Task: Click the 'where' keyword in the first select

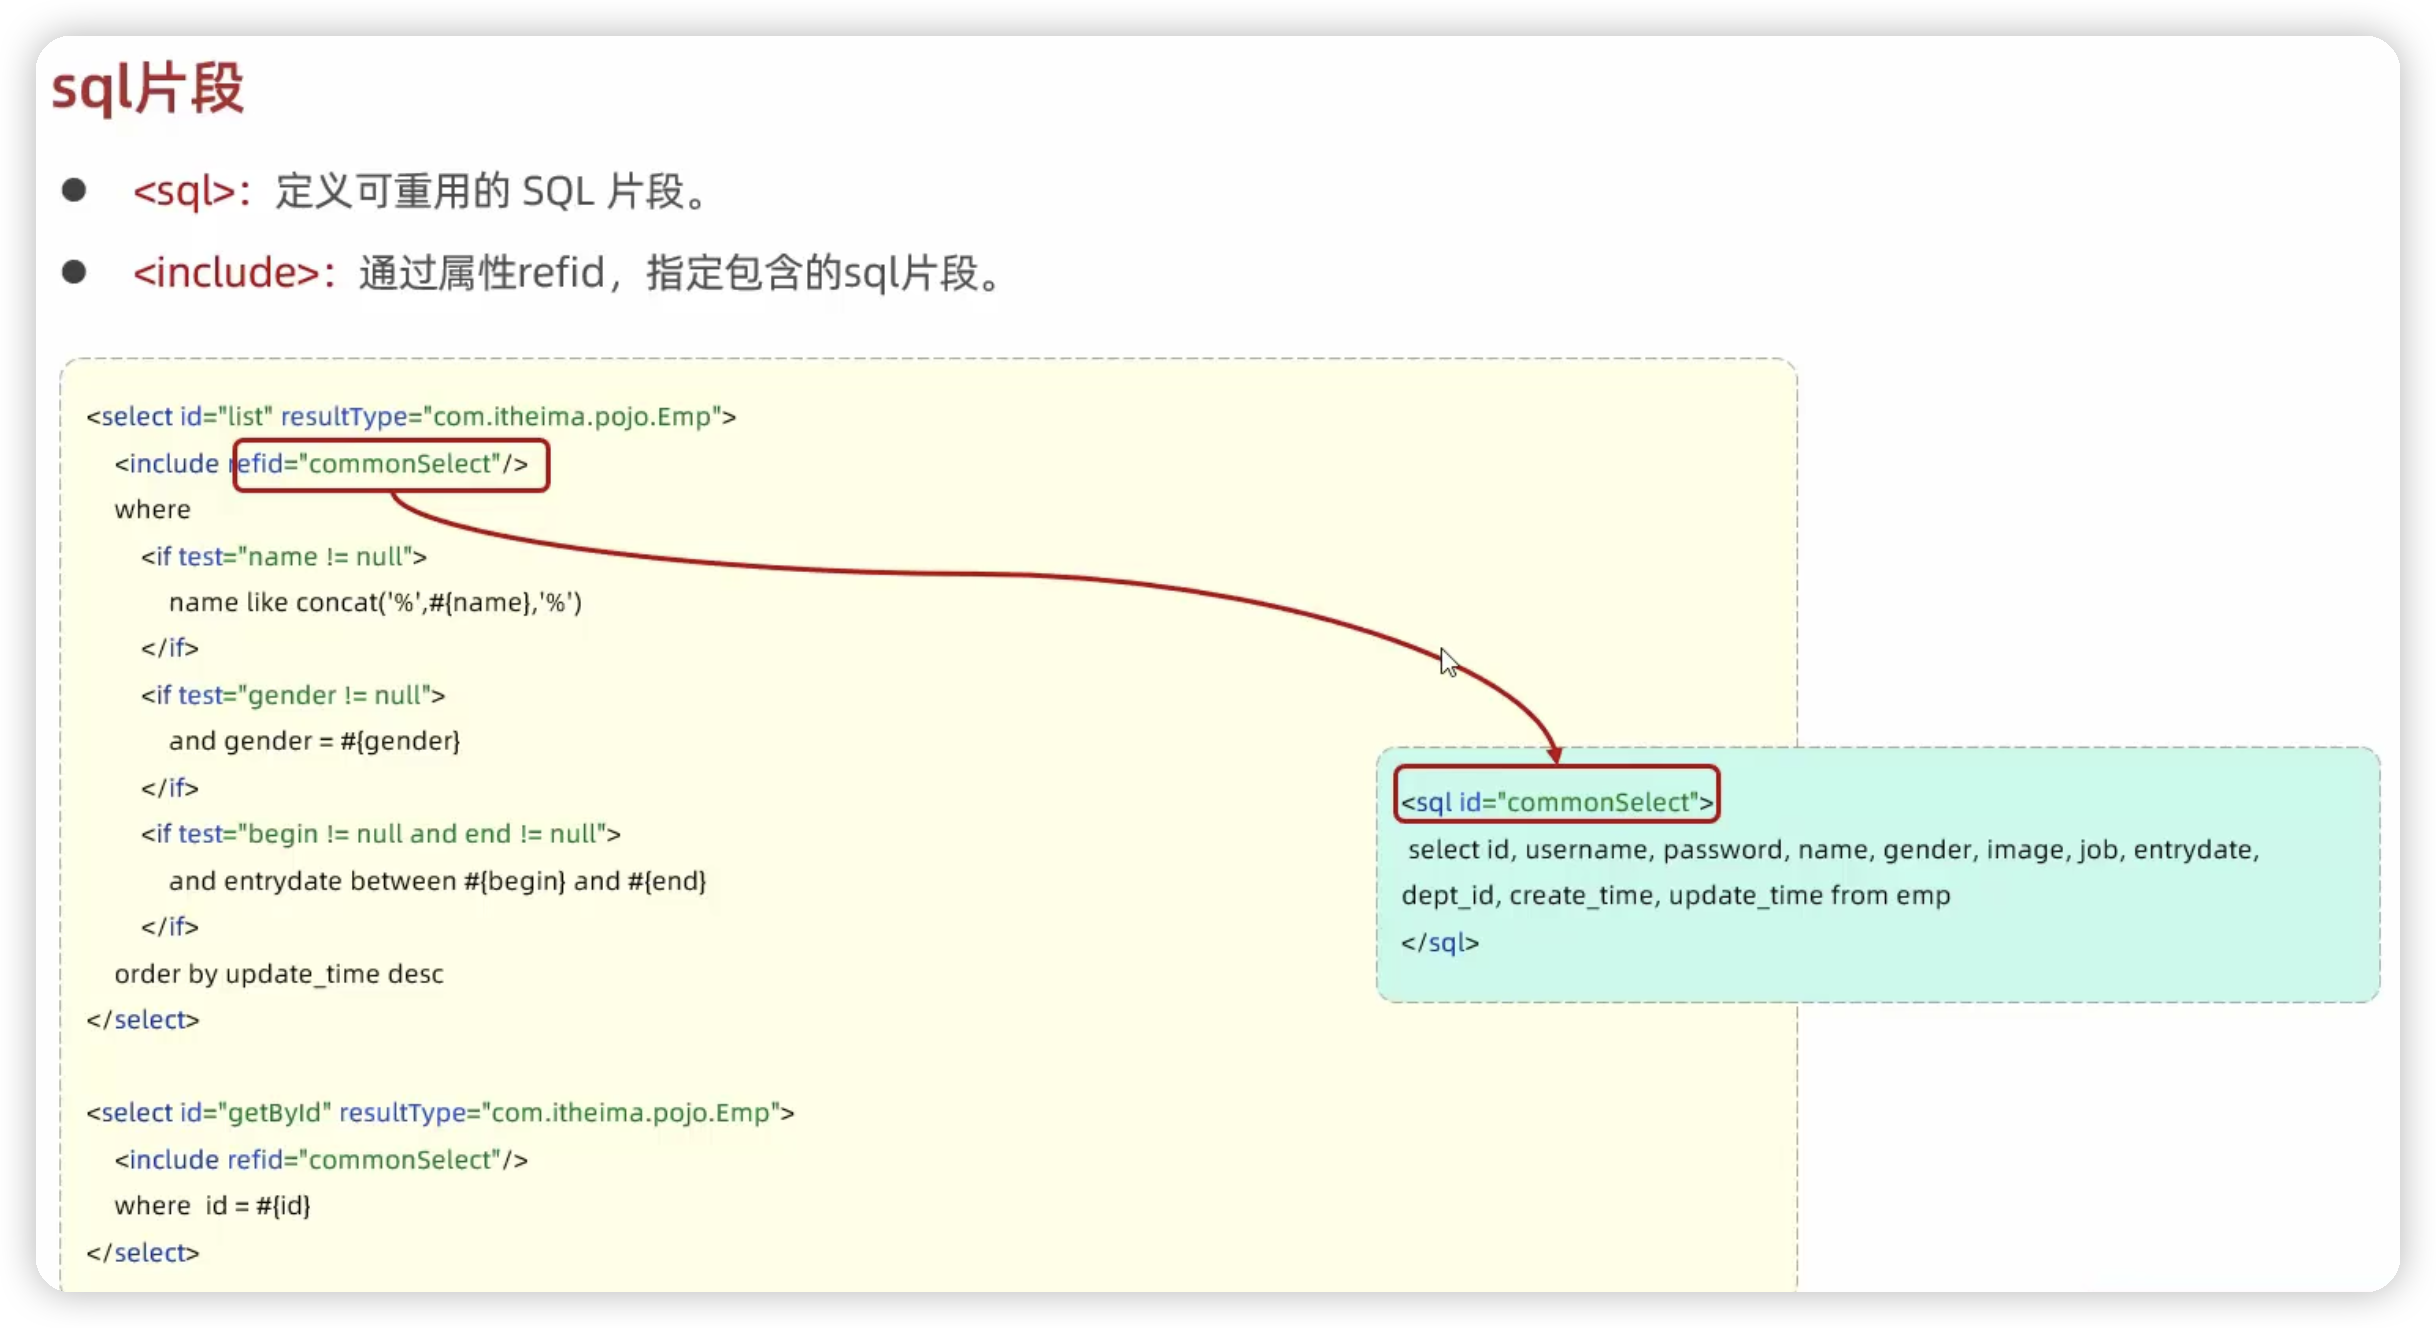Action: pos(152,509)
